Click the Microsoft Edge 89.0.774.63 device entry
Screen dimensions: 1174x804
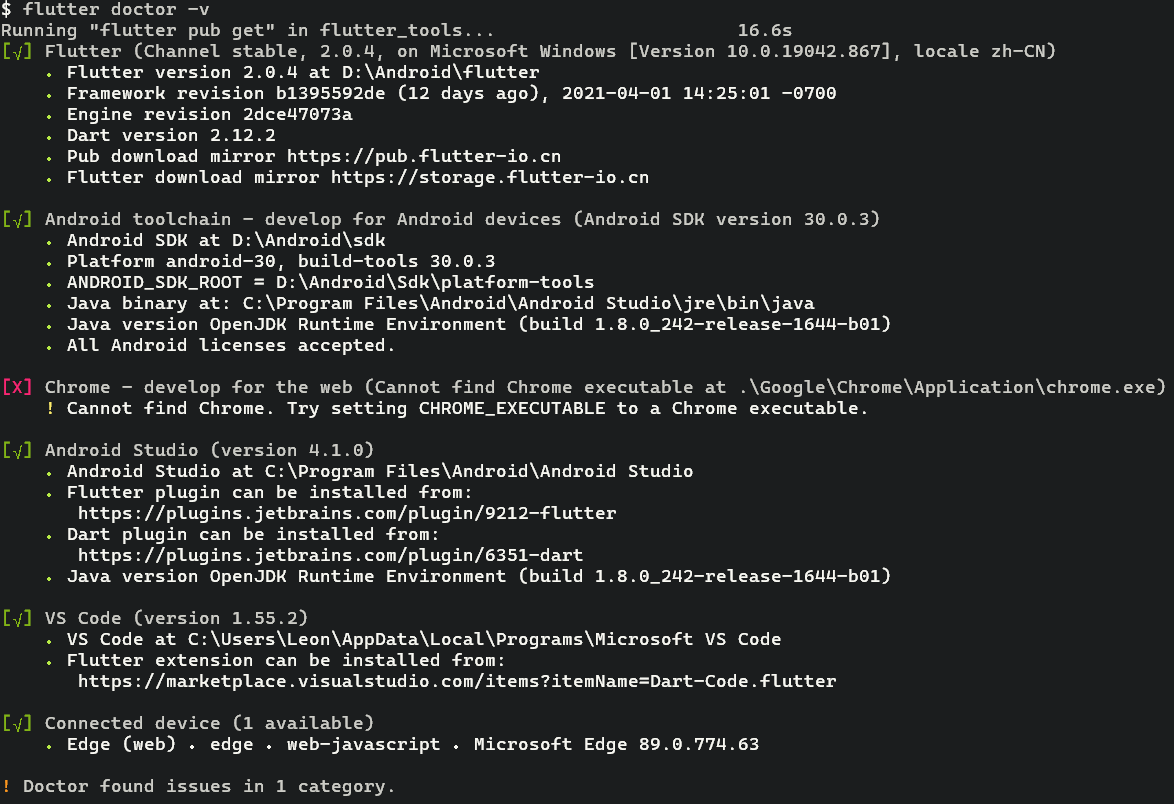point(616,745)
